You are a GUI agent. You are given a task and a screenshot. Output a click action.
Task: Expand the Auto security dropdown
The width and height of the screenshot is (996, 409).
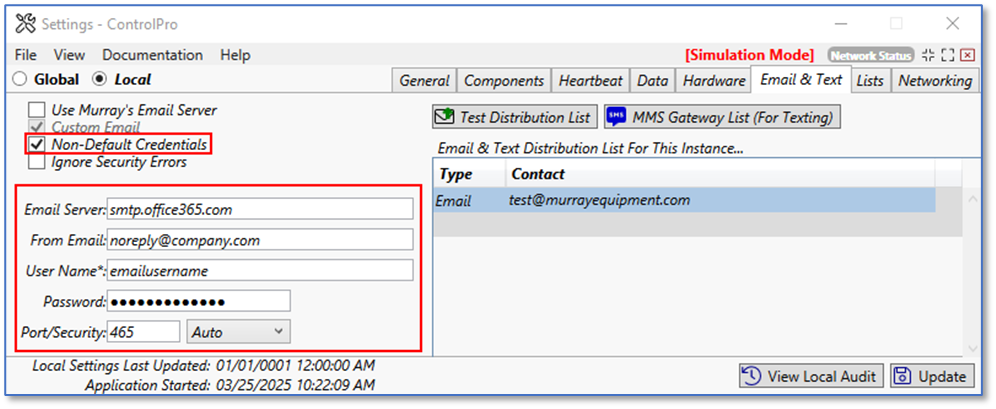tap(238, 330)
